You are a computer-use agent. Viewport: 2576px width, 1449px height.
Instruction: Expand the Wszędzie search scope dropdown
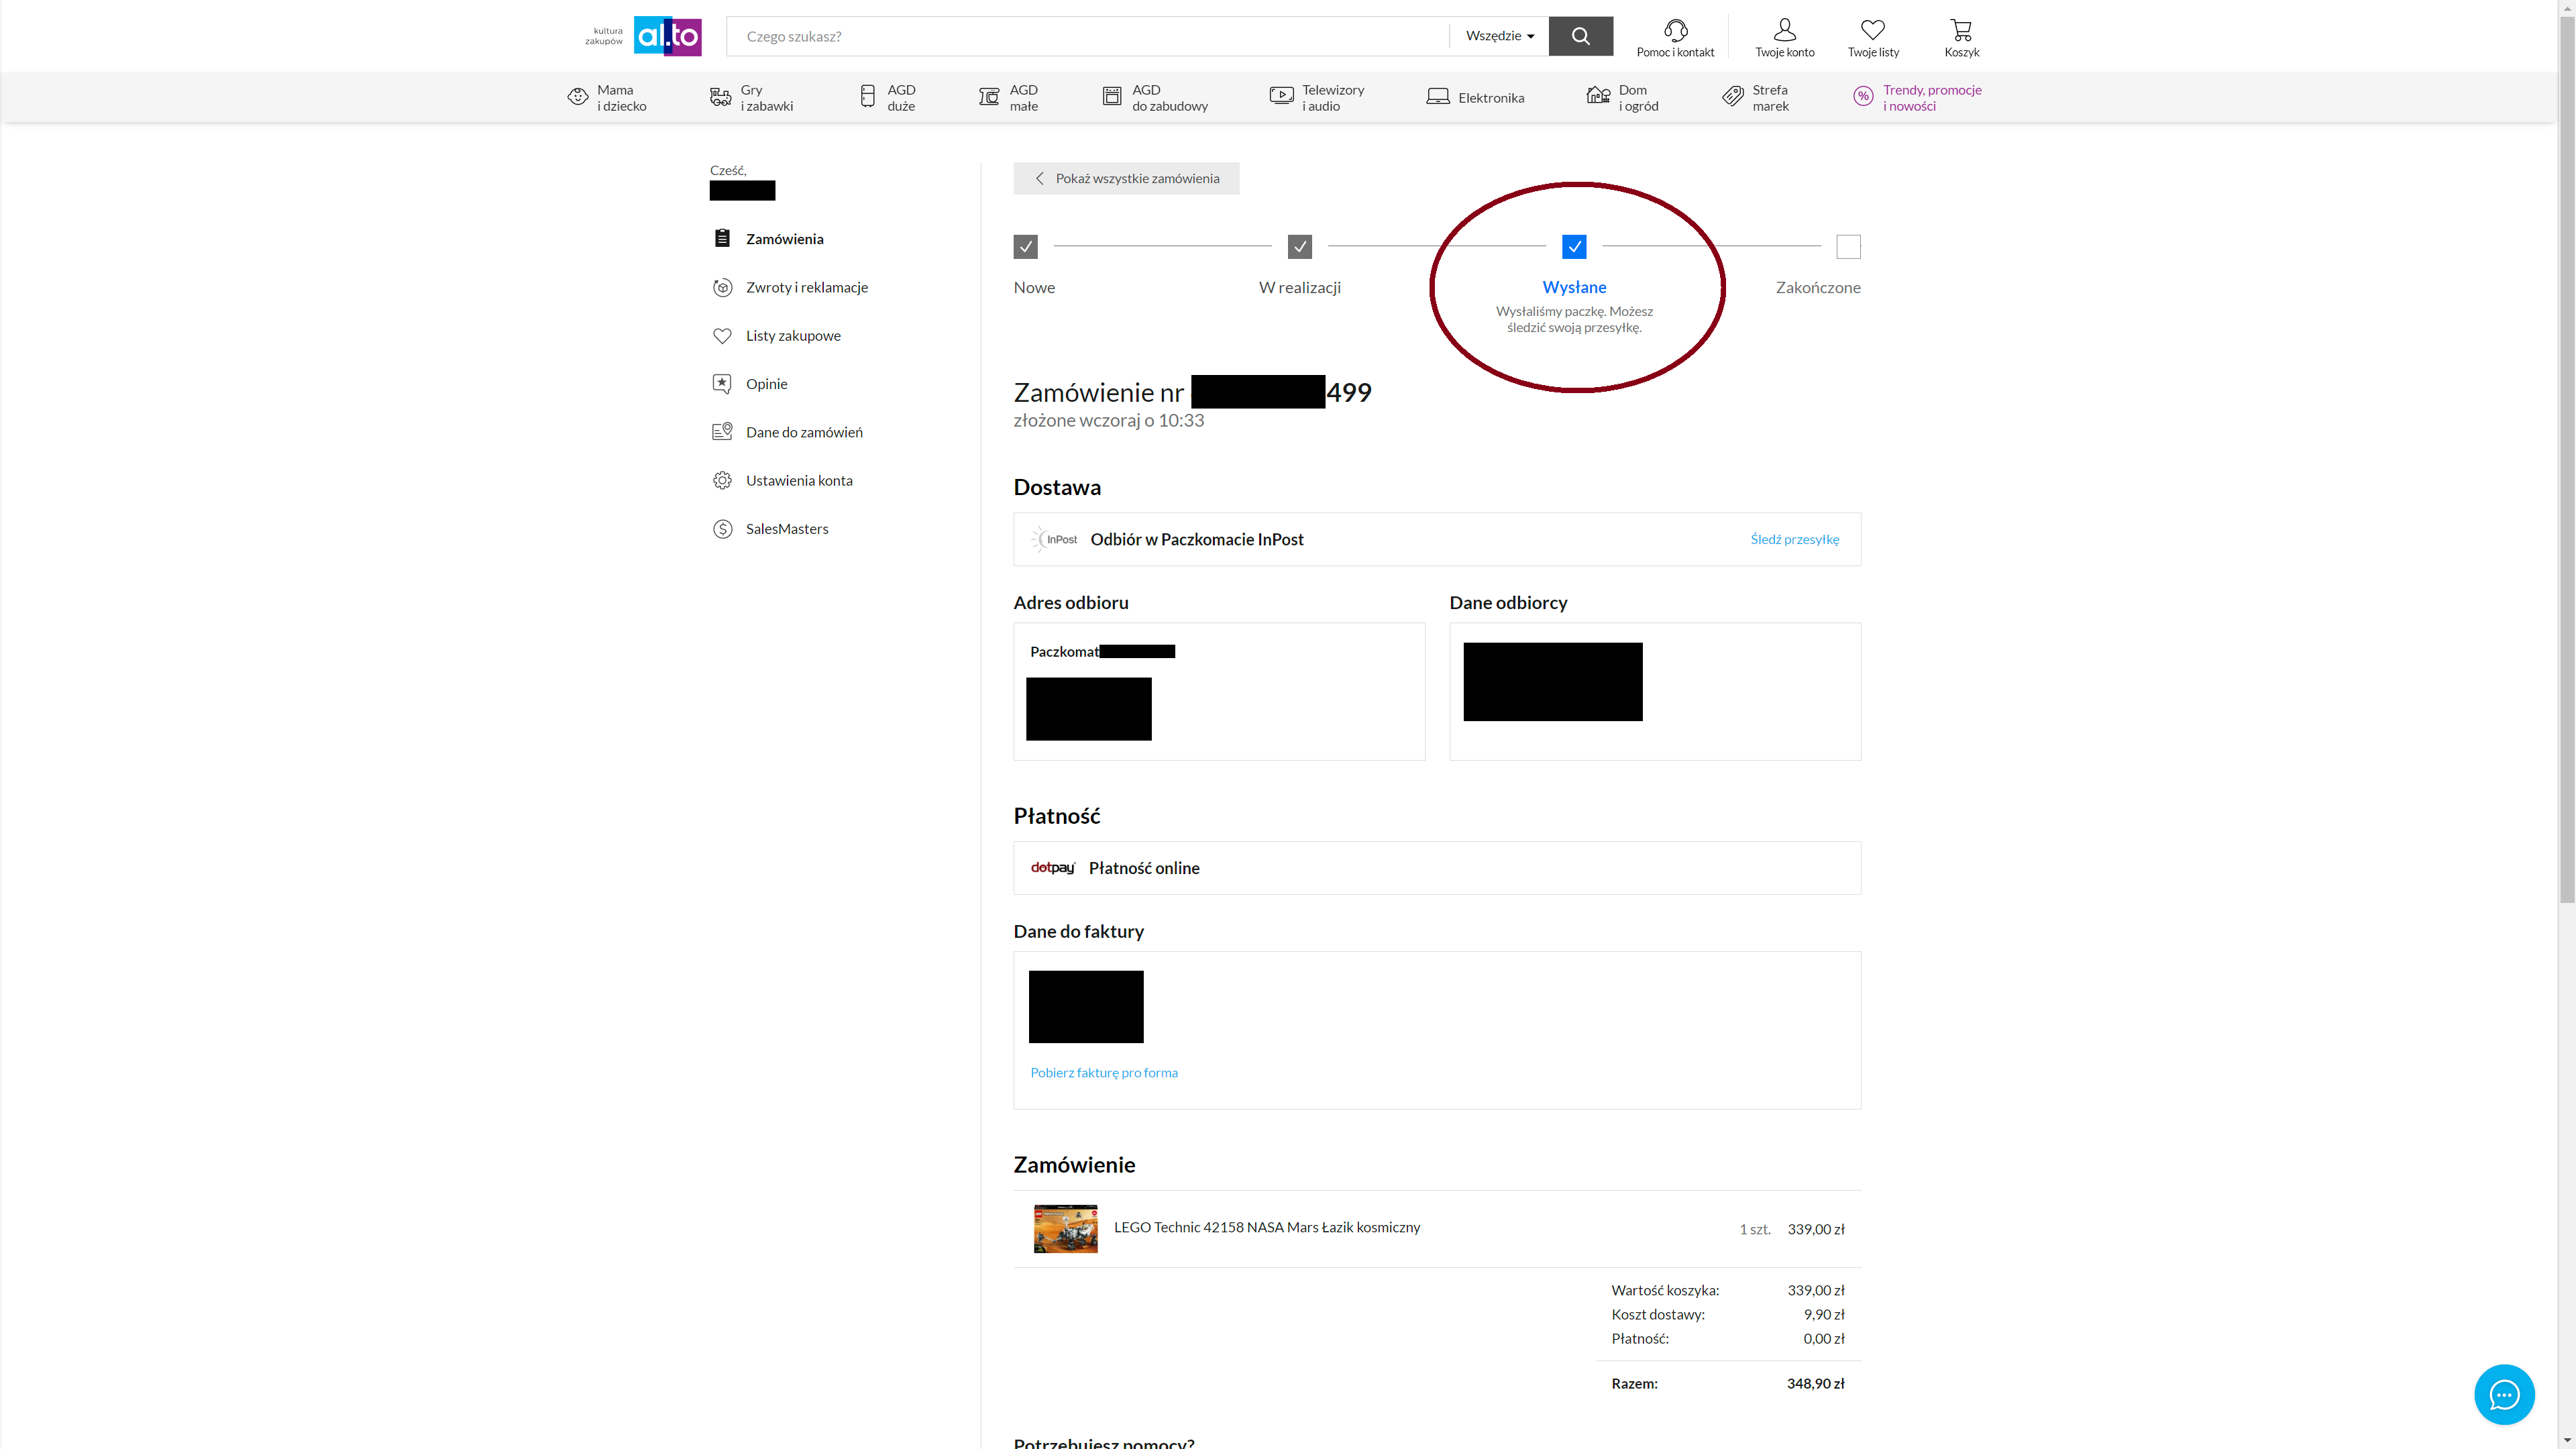point(1499,36)
